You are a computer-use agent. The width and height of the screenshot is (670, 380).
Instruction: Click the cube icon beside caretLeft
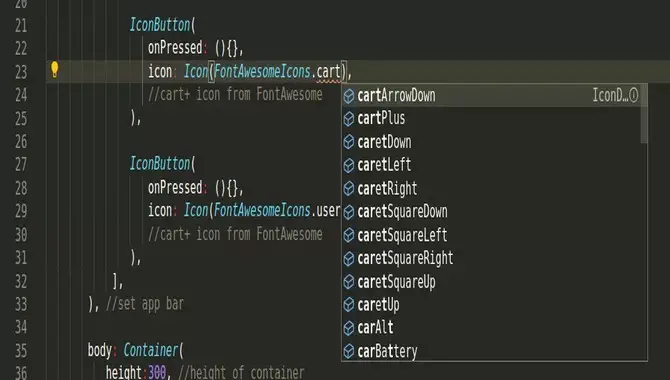click(x=349, y=165)
